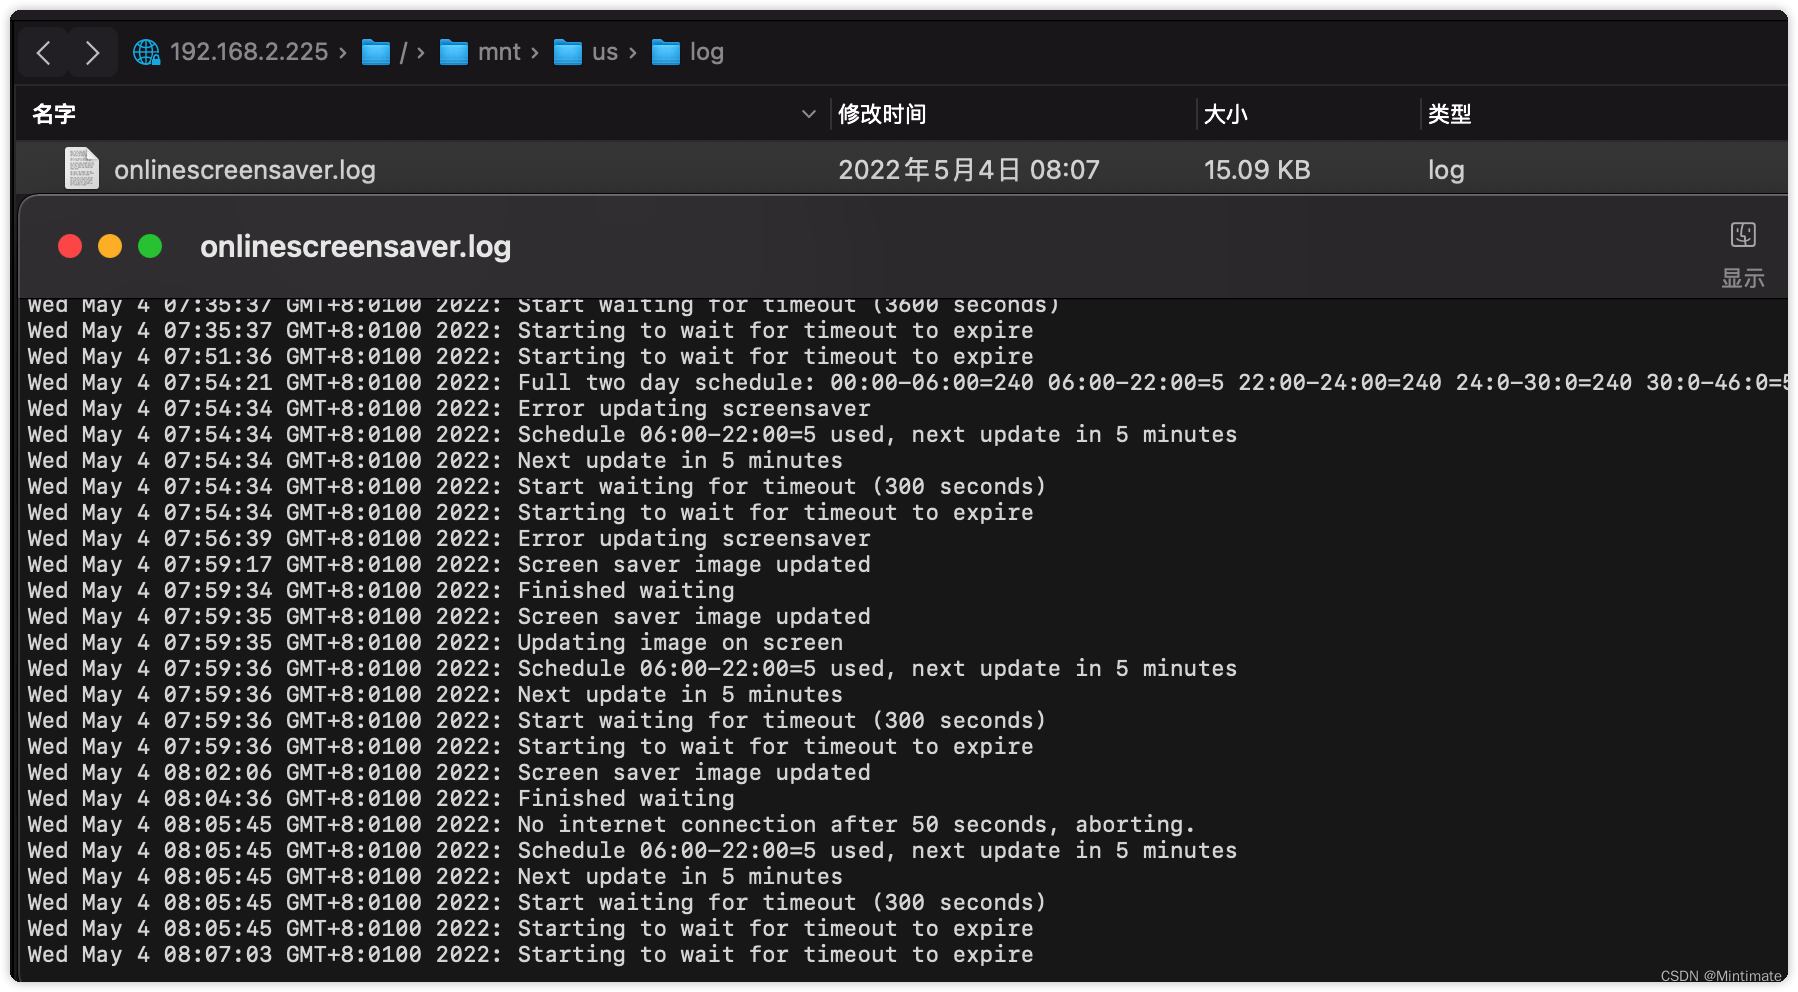The width and height of the screenshot is (1798, 992).
Task: Sort files by 大小 column header
Action: [x=1226, y=114]
